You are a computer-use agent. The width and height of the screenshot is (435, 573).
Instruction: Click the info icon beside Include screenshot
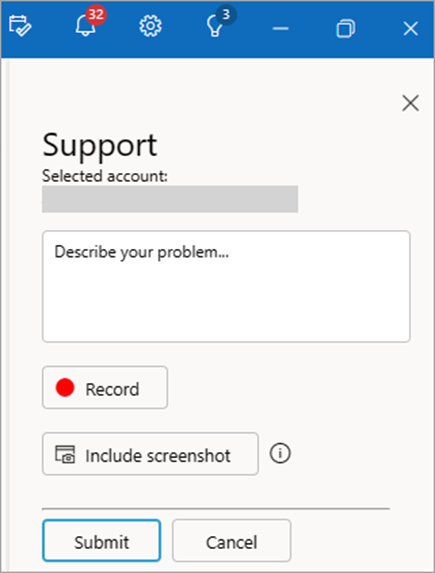coord(280,454)
